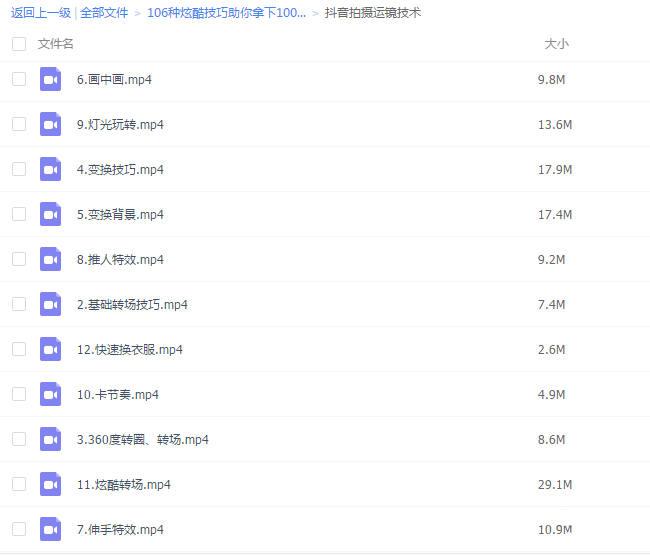Viewport: 650px width, 555px height.
Task: Check the box for 8.推人特效.mp4
Action: pos(19,259)
